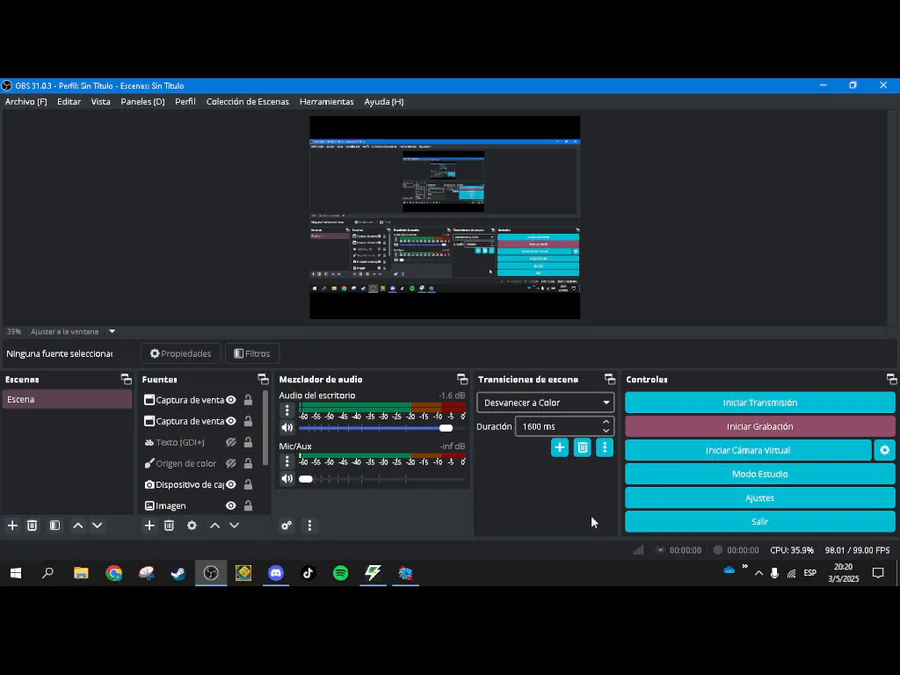
Task: Move source down in the Fuentes toolbar
Action: (x=234, y=525)
